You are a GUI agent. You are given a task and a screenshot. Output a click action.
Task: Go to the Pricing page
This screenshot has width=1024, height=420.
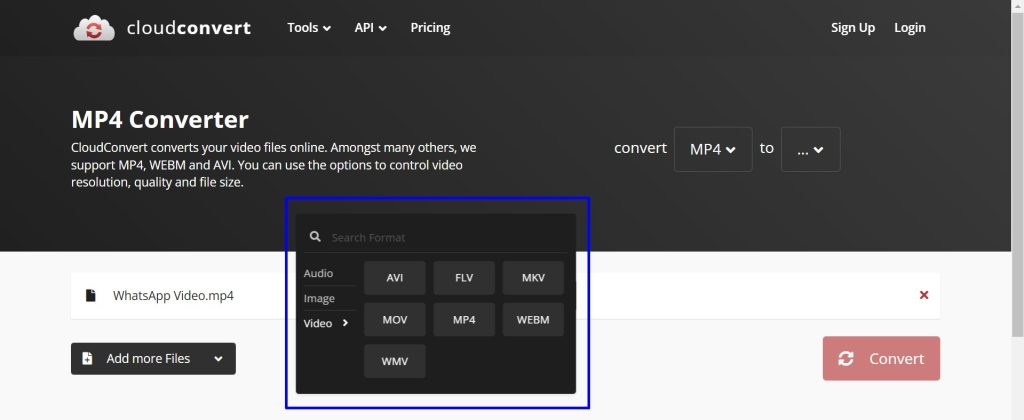coord(430,27)
